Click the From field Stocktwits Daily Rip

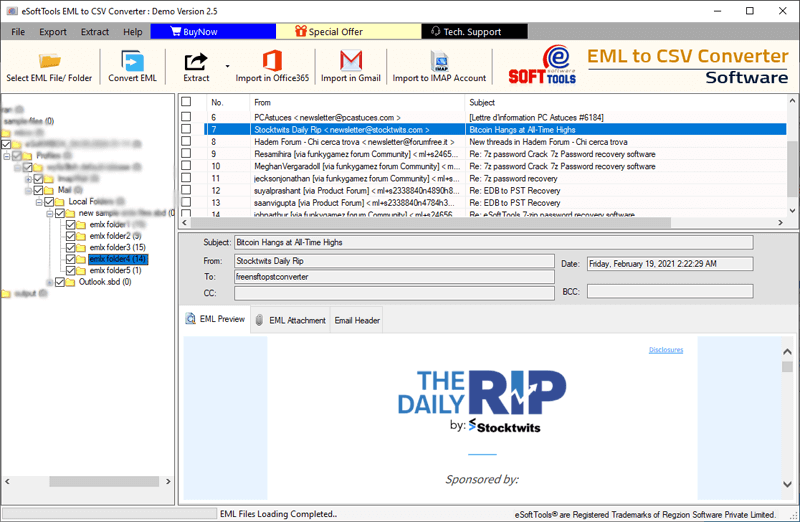(x=394, y=261)
